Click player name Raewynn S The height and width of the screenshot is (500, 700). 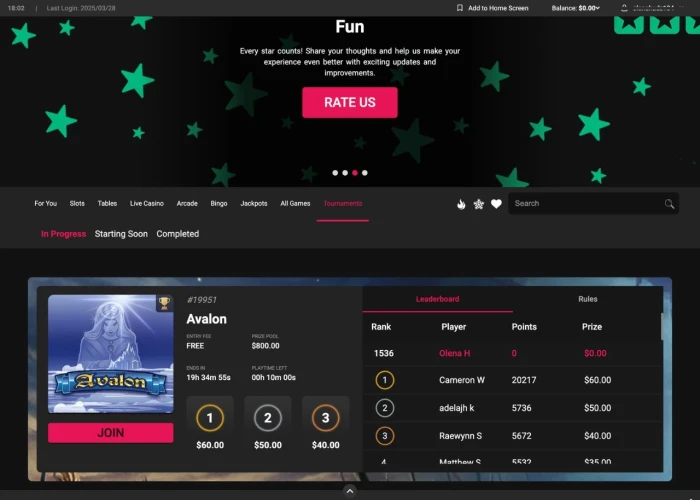point(460,436)
